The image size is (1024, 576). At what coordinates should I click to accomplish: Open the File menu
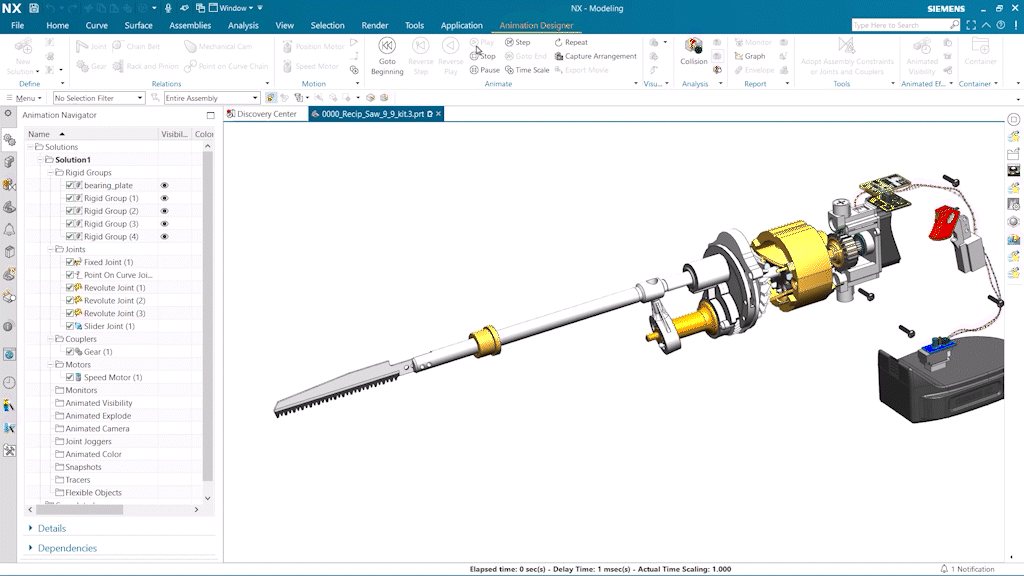(17, 25)
